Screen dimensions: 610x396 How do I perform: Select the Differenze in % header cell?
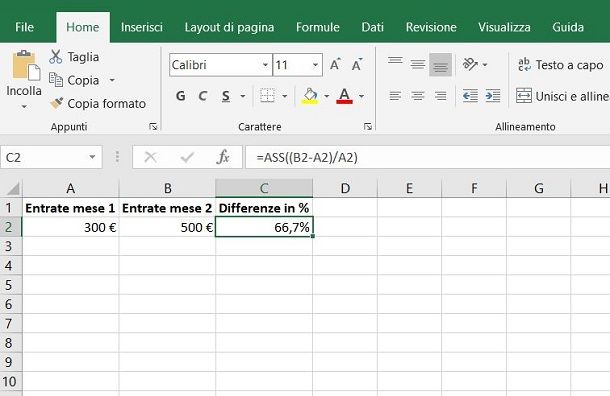coord(264,208)
